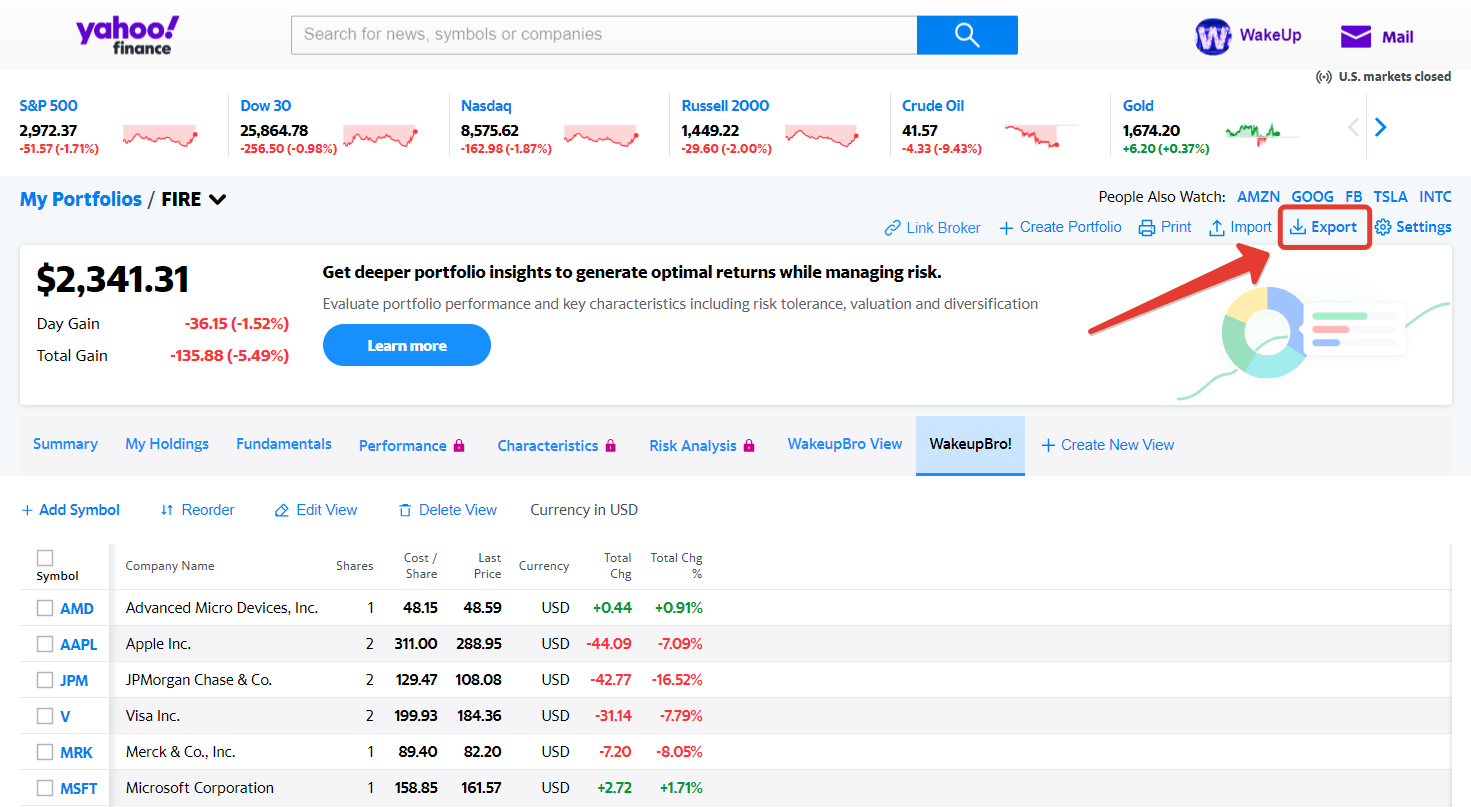Open TSLA from People Also Watch
The width and height of the screenshot is (1471, 807).
click(x=1390, y=197)
